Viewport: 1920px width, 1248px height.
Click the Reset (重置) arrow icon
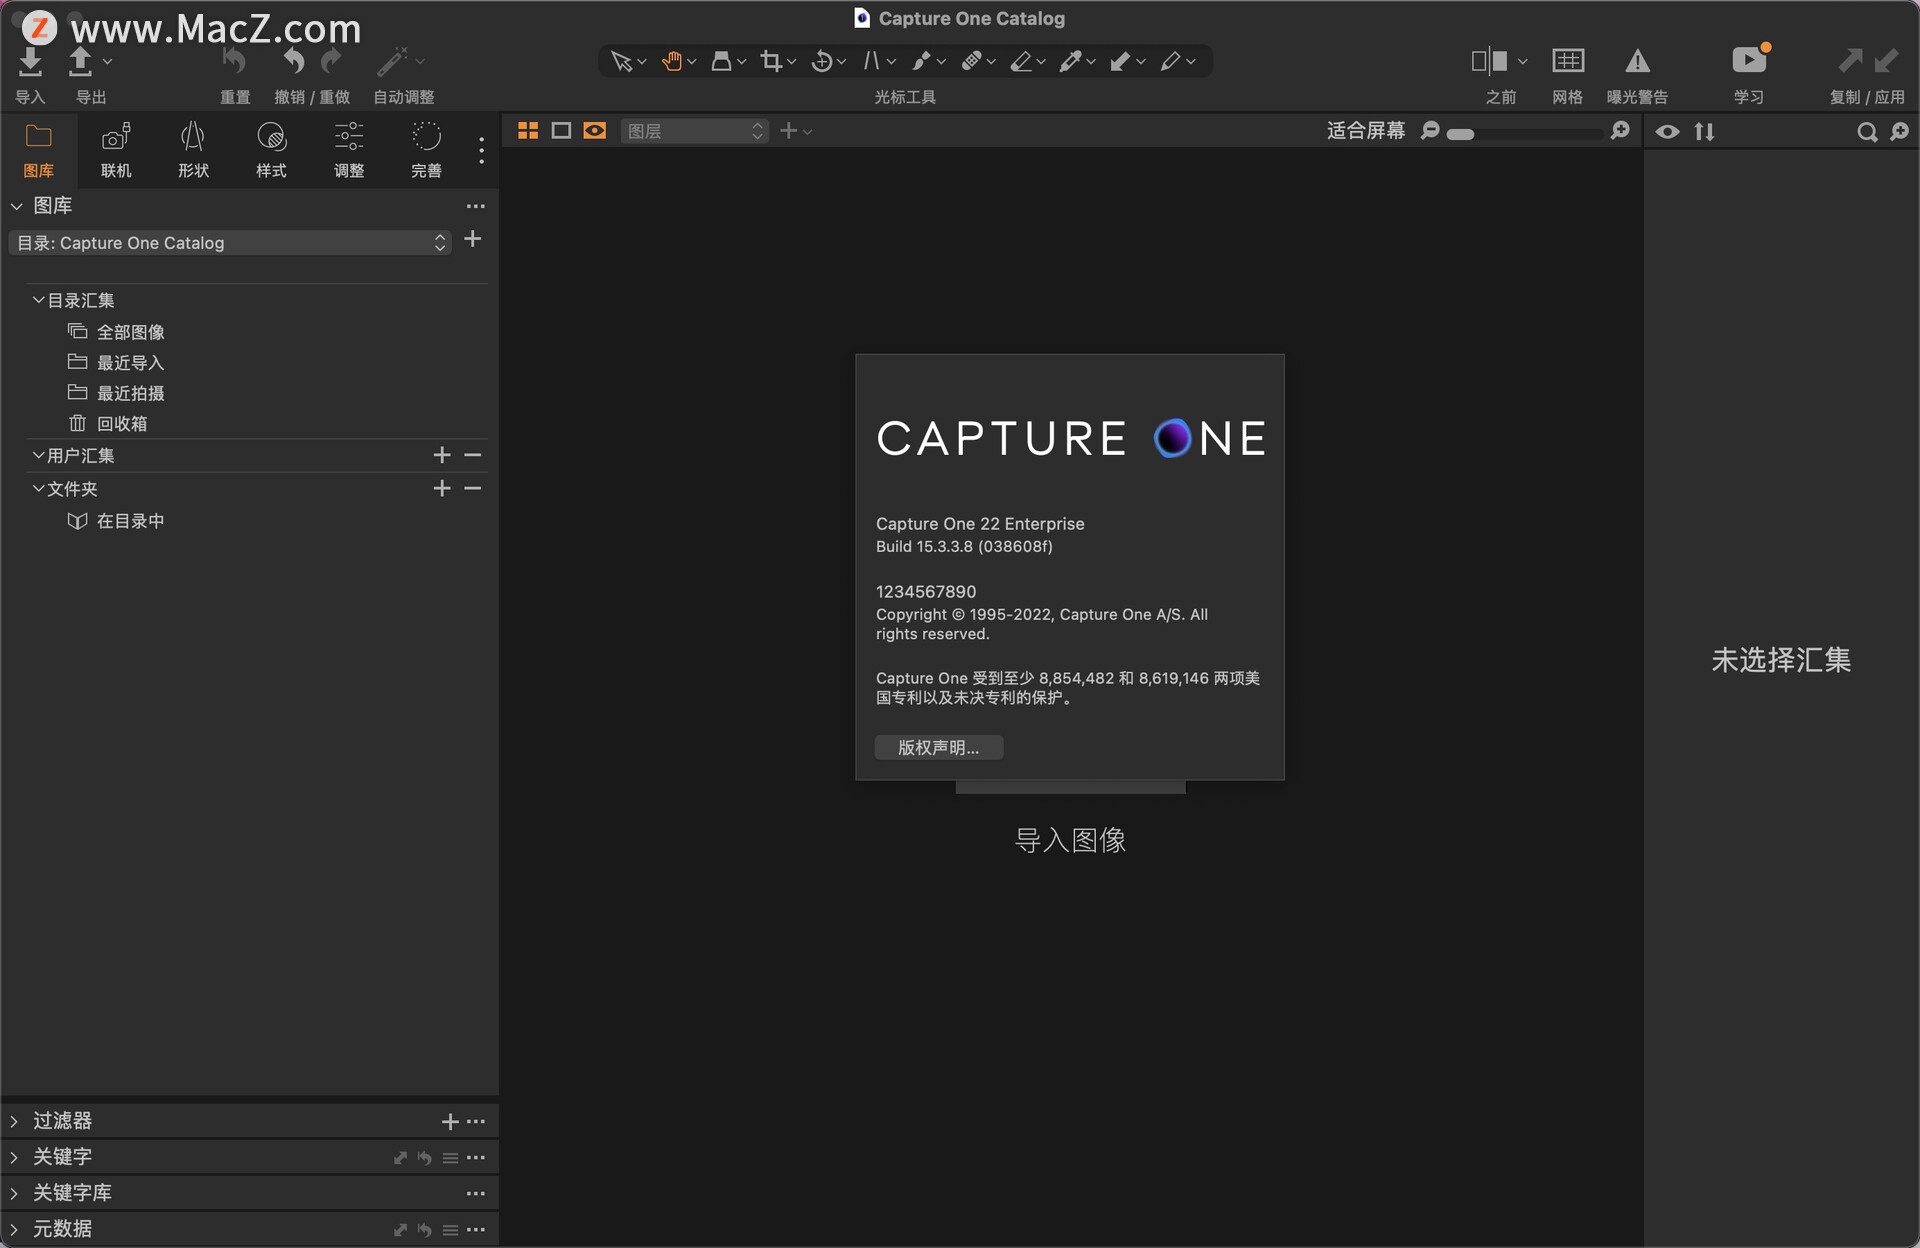coord(234,62)
